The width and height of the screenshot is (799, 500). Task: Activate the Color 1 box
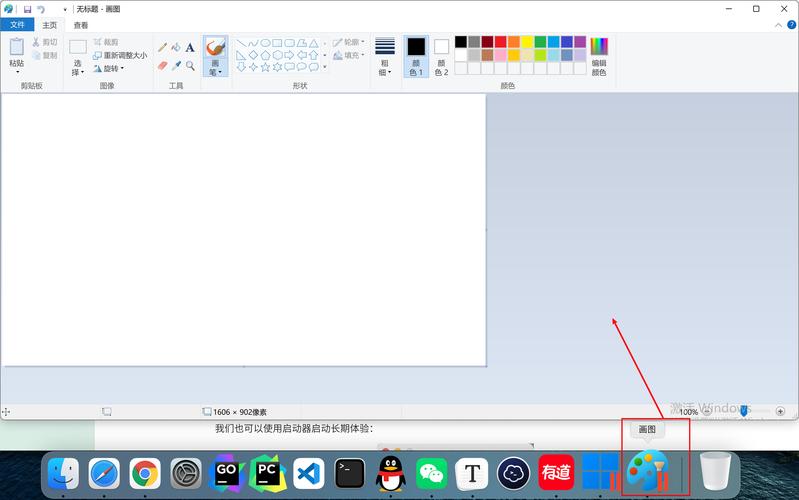[416, 56]
